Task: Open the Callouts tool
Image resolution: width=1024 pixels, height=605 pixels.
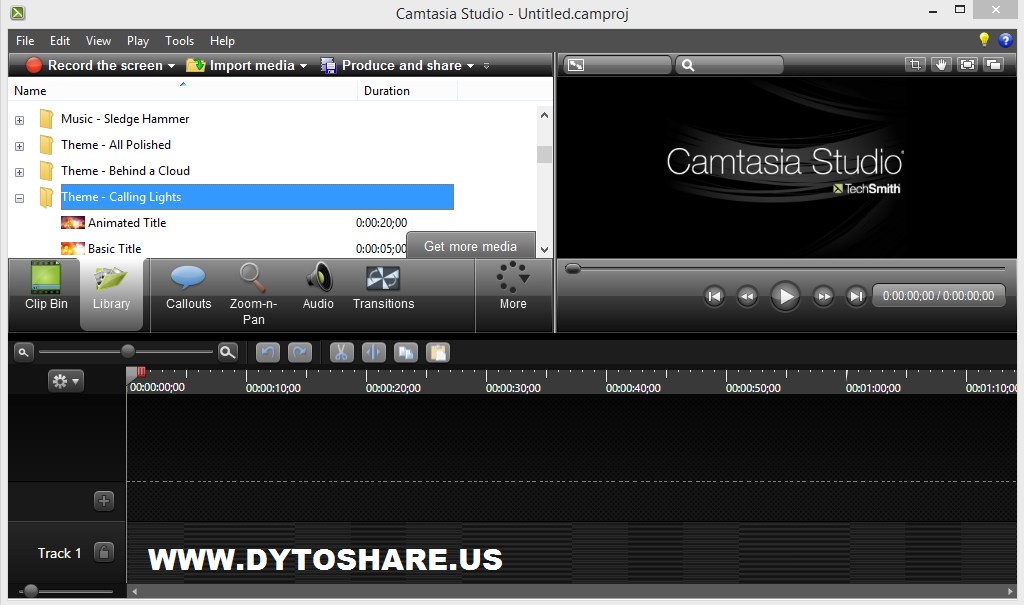Action: [188, 287]
